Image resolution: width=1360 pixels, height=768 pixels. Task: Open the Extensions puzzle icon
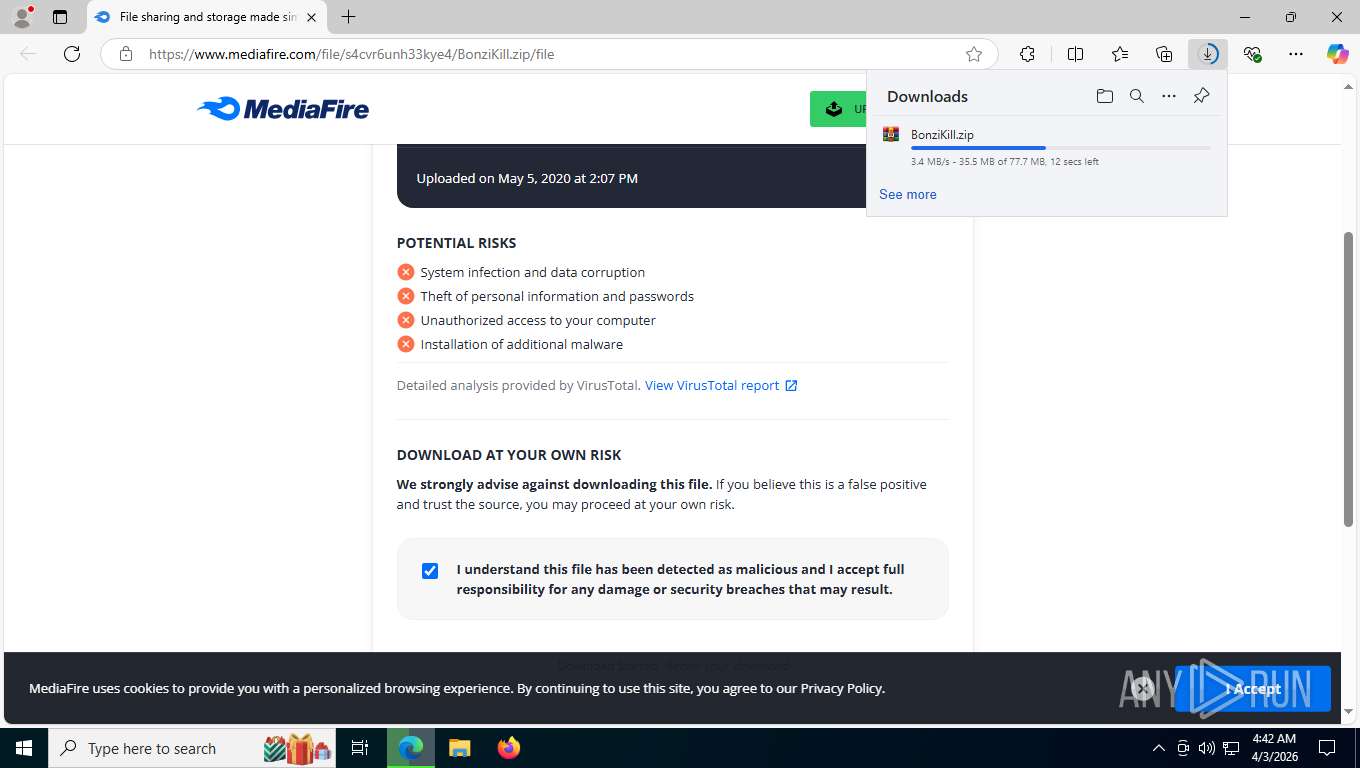coord(1027,54)
